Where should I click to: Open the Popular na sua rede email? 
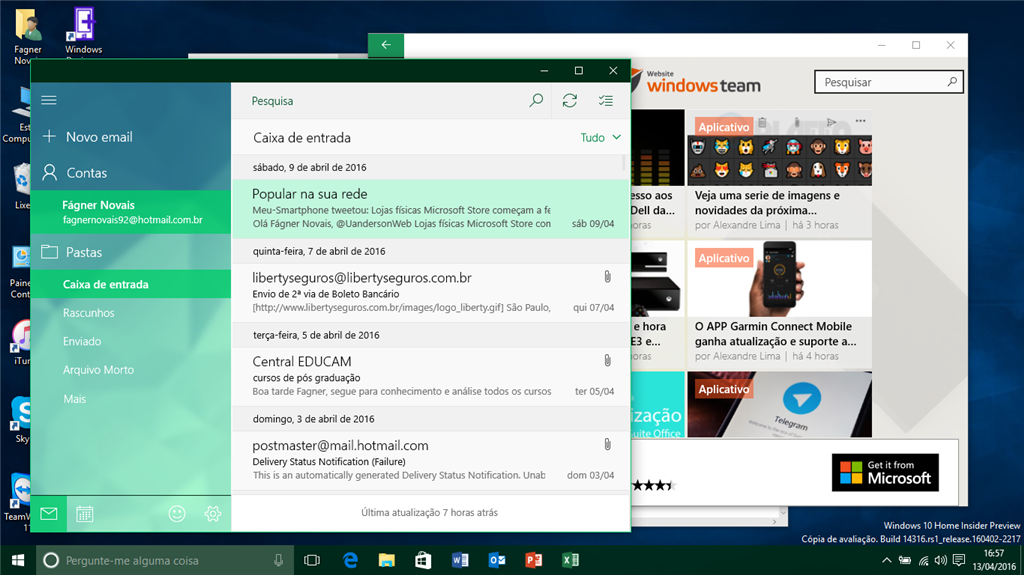(x=431, y=208)
